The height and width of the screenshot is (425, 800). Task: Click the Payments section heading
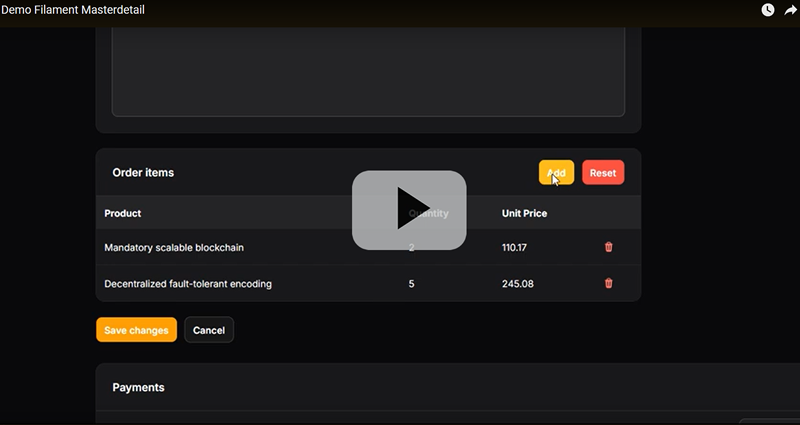coord(138,387)
